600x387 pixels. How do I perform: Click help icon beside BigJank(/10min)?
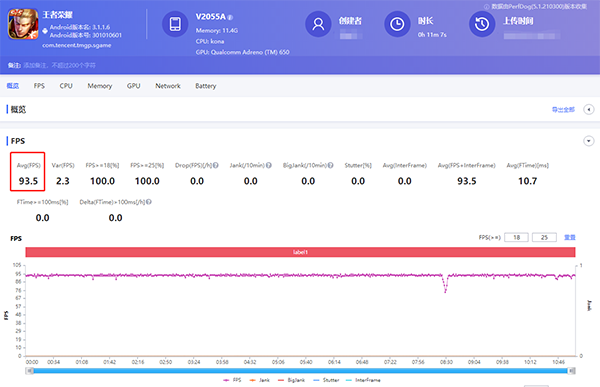coord(331,165)
